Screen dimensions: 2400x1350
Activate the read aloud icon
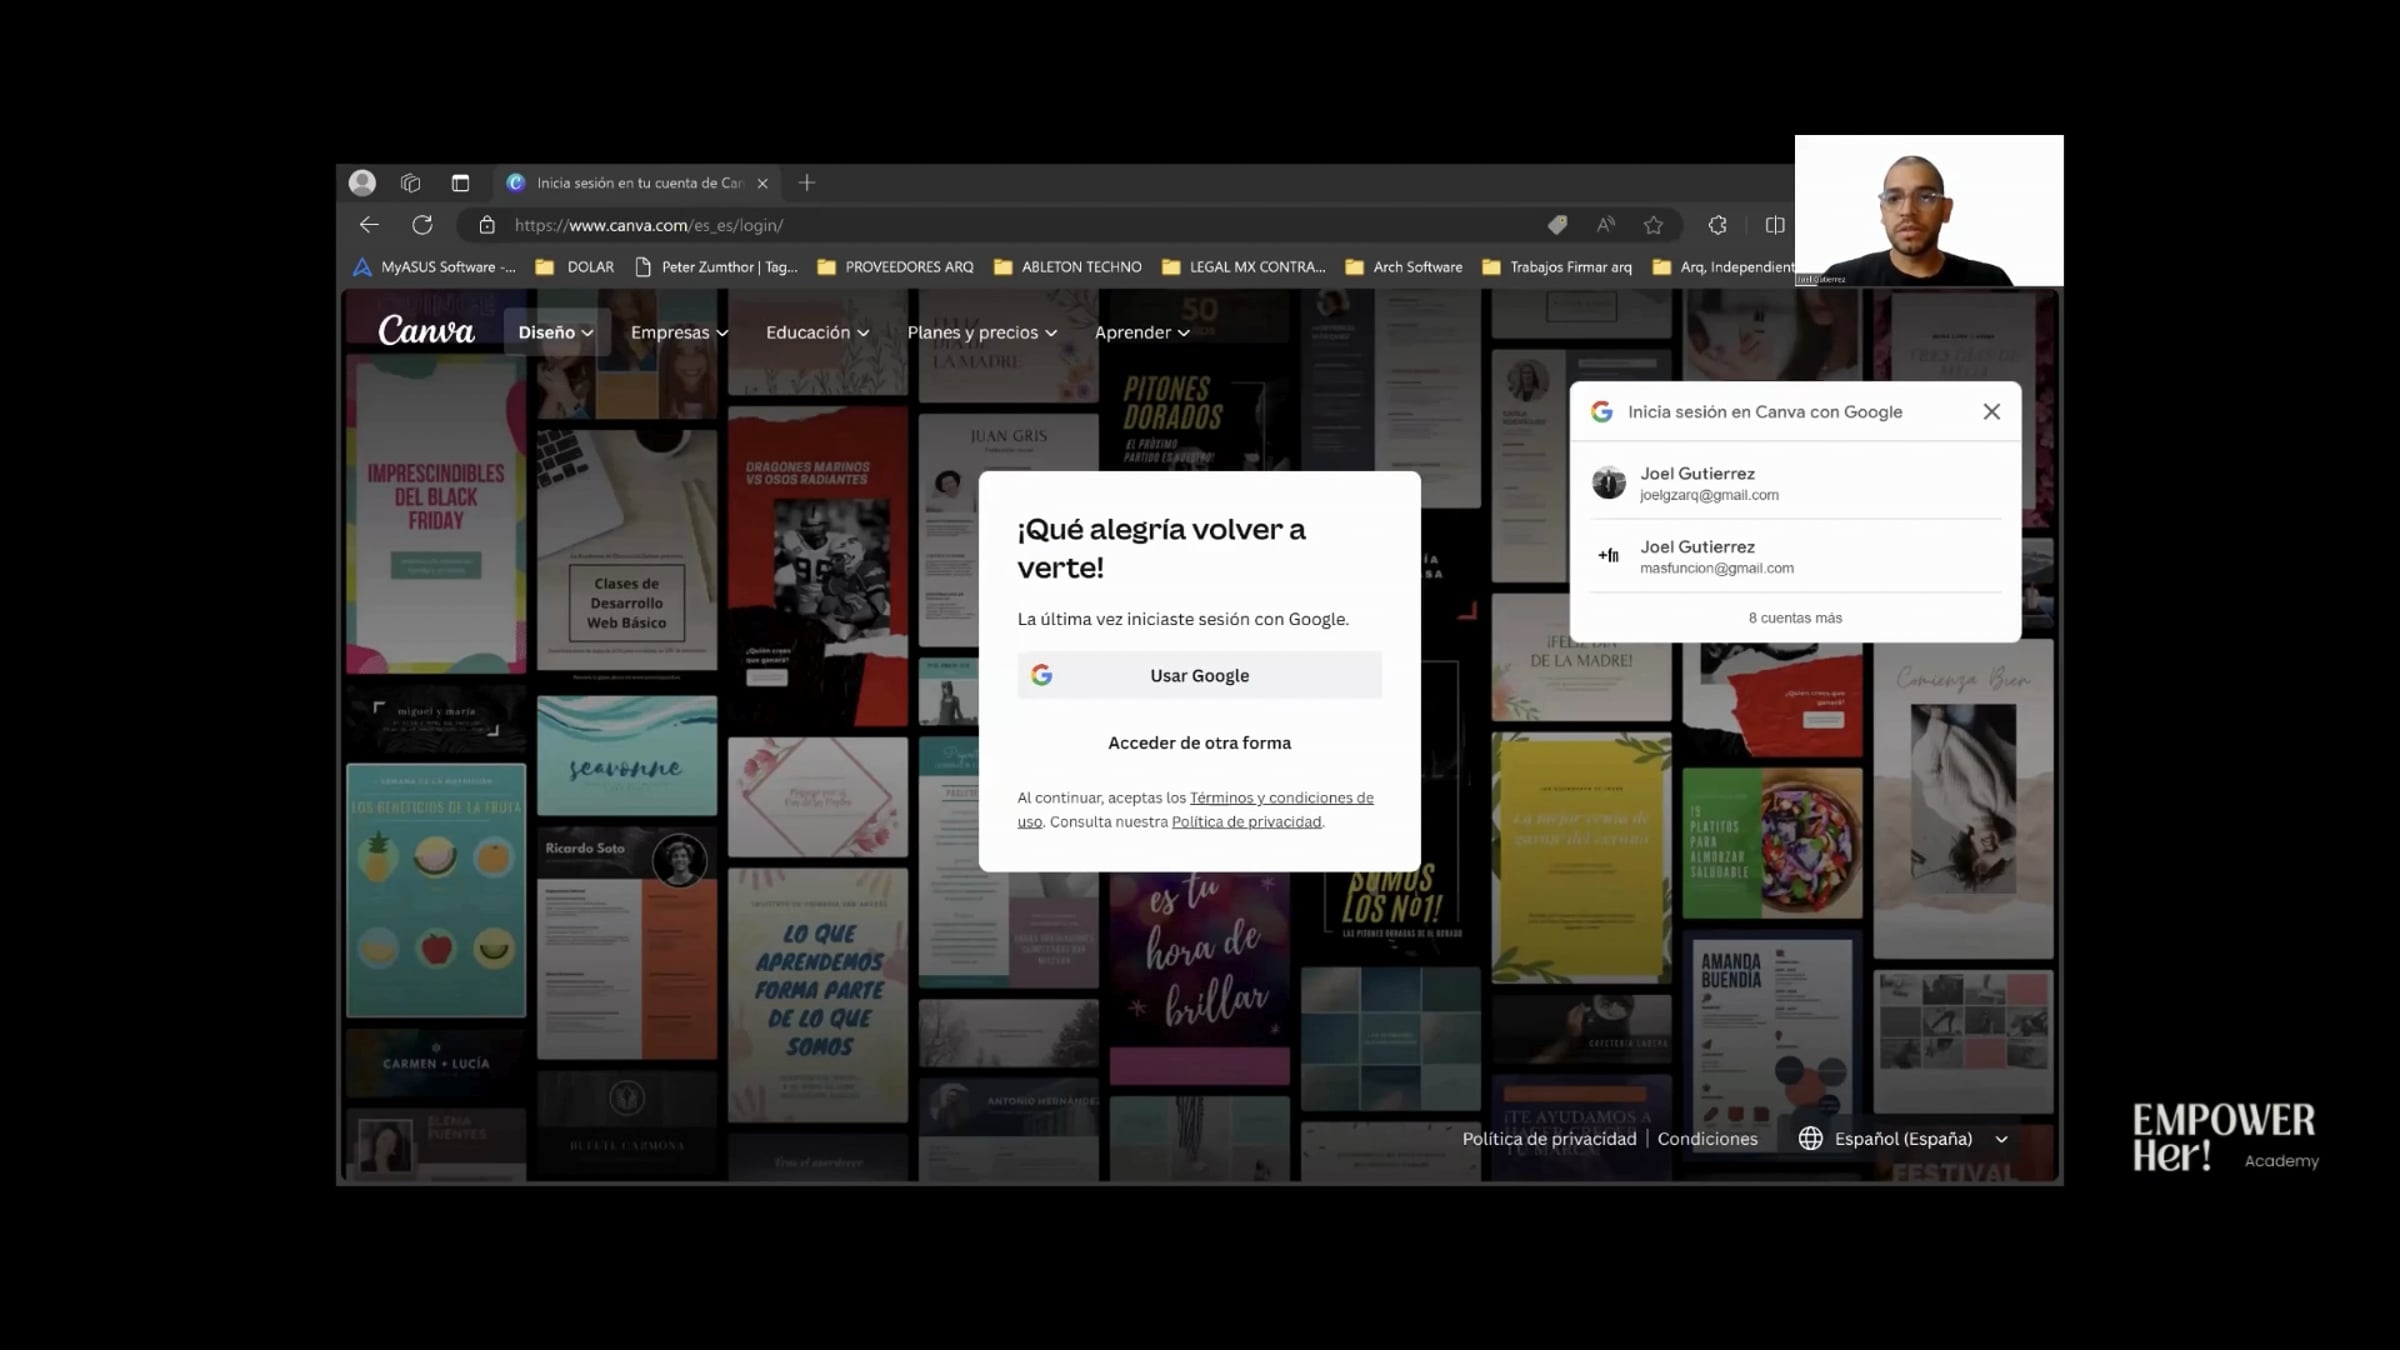pos(1606,225)
